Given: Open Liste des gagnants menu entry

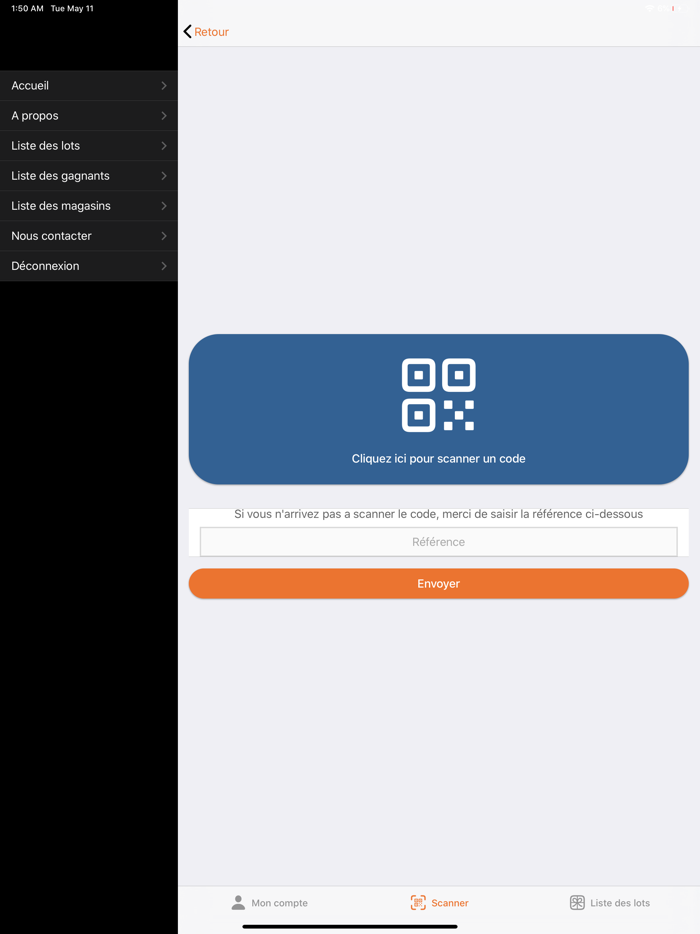Looking at the screenshot, I should coord(89,176).
